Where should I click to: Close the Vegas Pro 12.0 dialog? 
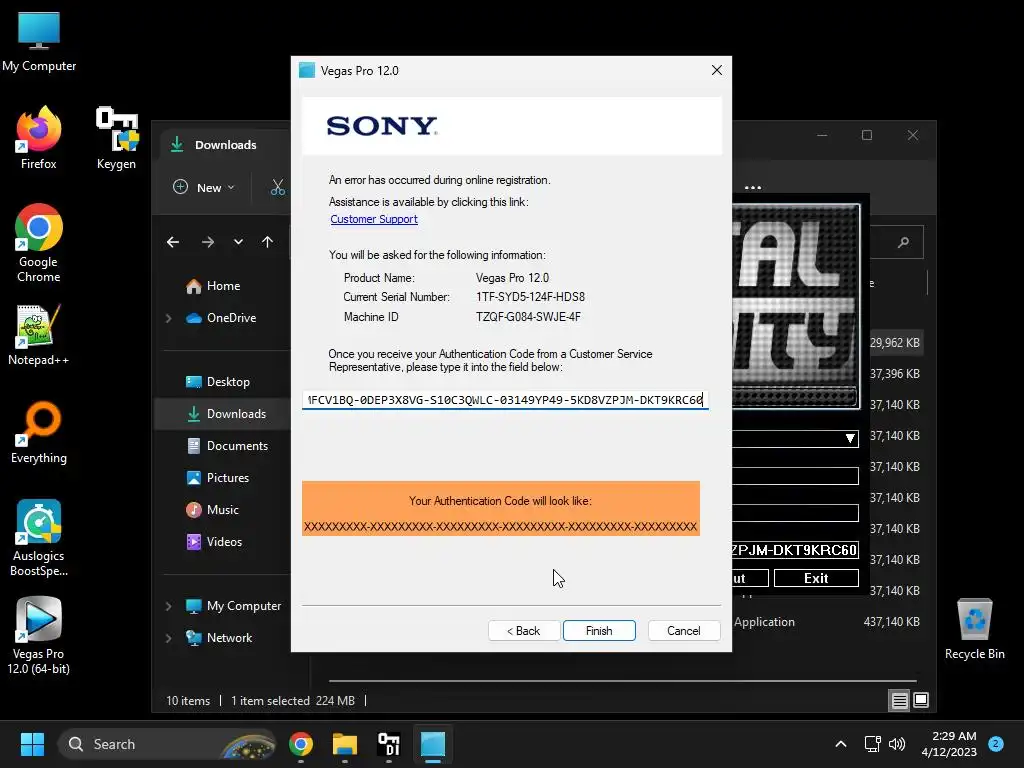pyautogui.click(x=716, y=70)
